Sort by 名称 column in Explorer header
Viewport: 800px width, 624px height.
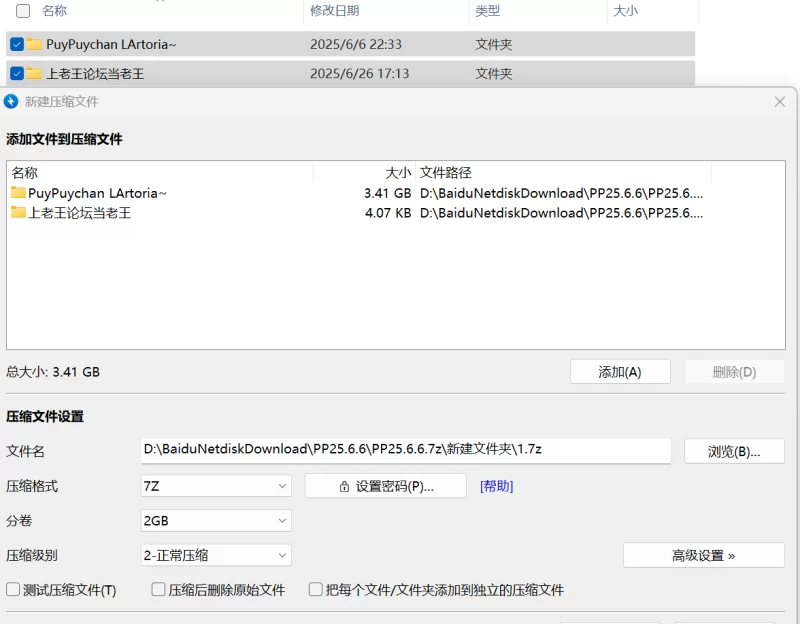pyautogui.click(x=55, y=11)
